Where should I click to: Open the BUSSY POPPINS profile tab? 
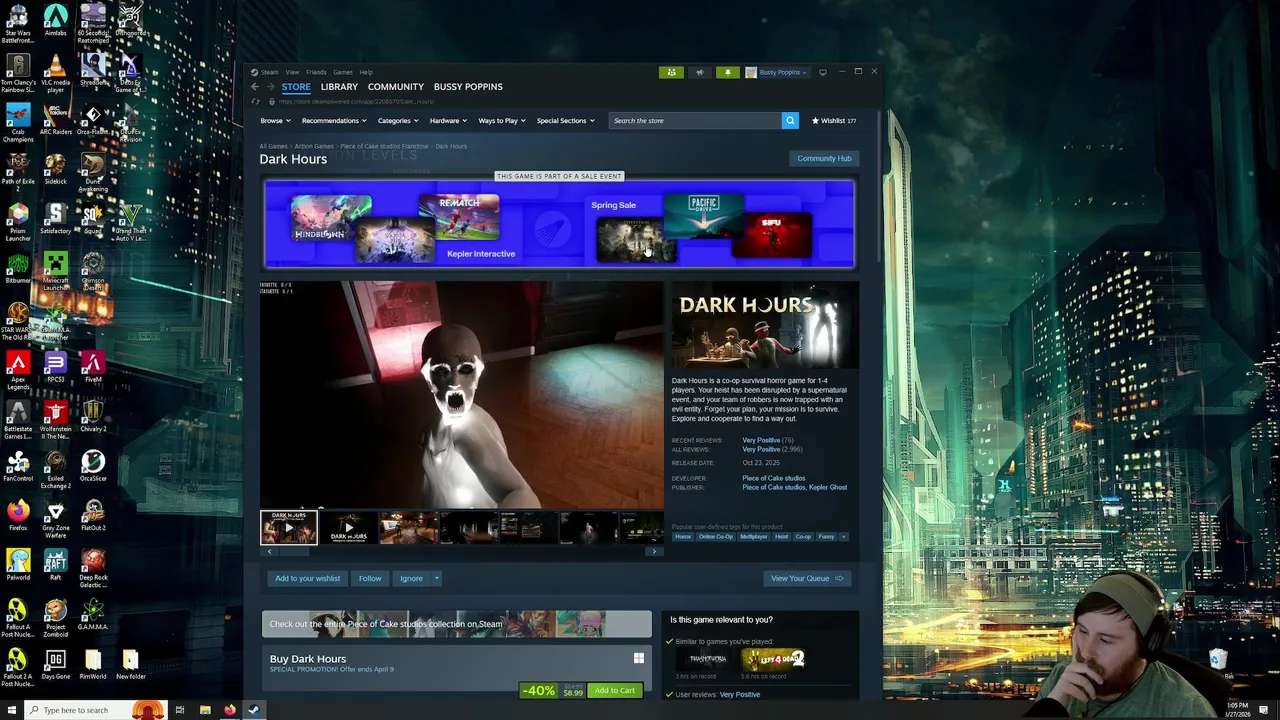click(468, 87)
